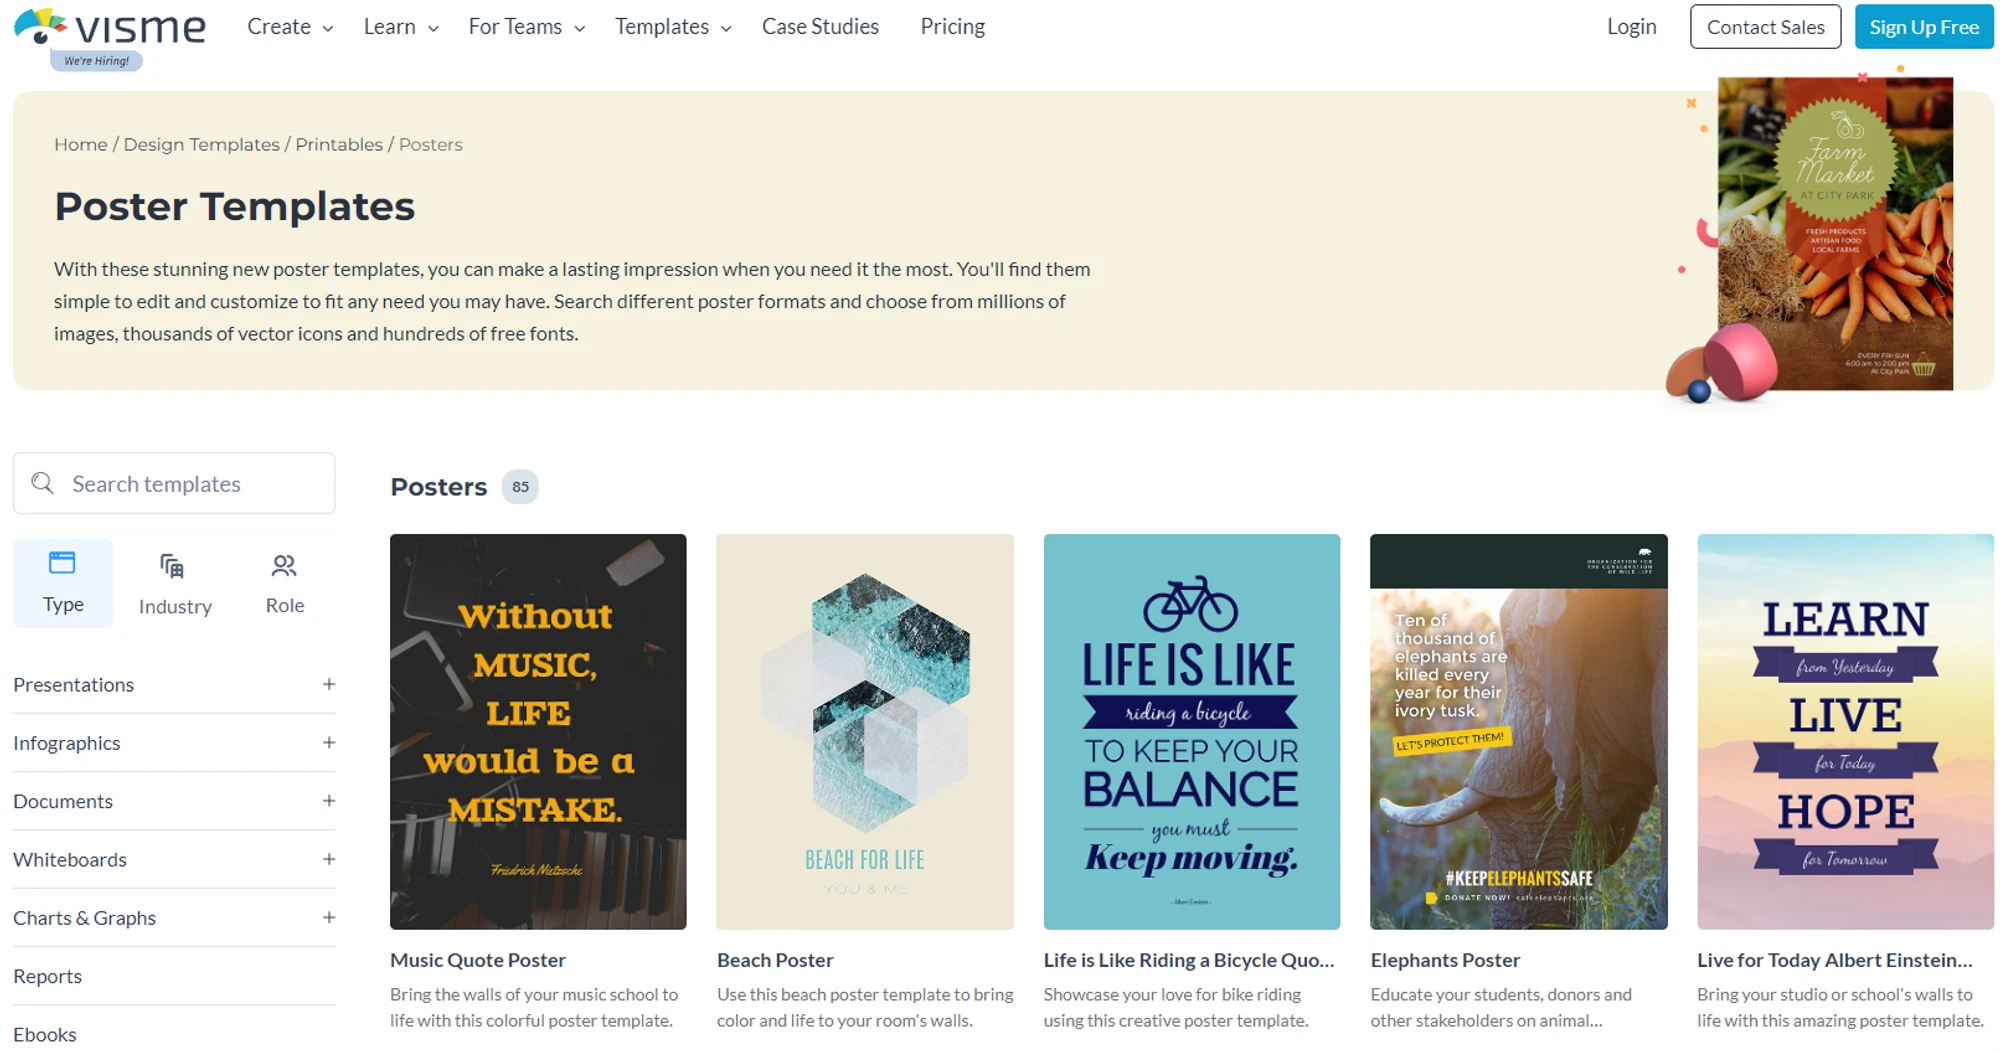This screenshot has width=2000, height=1051.
Task: Open the Create dropdown menu
Action: click(x=290, y=27)
